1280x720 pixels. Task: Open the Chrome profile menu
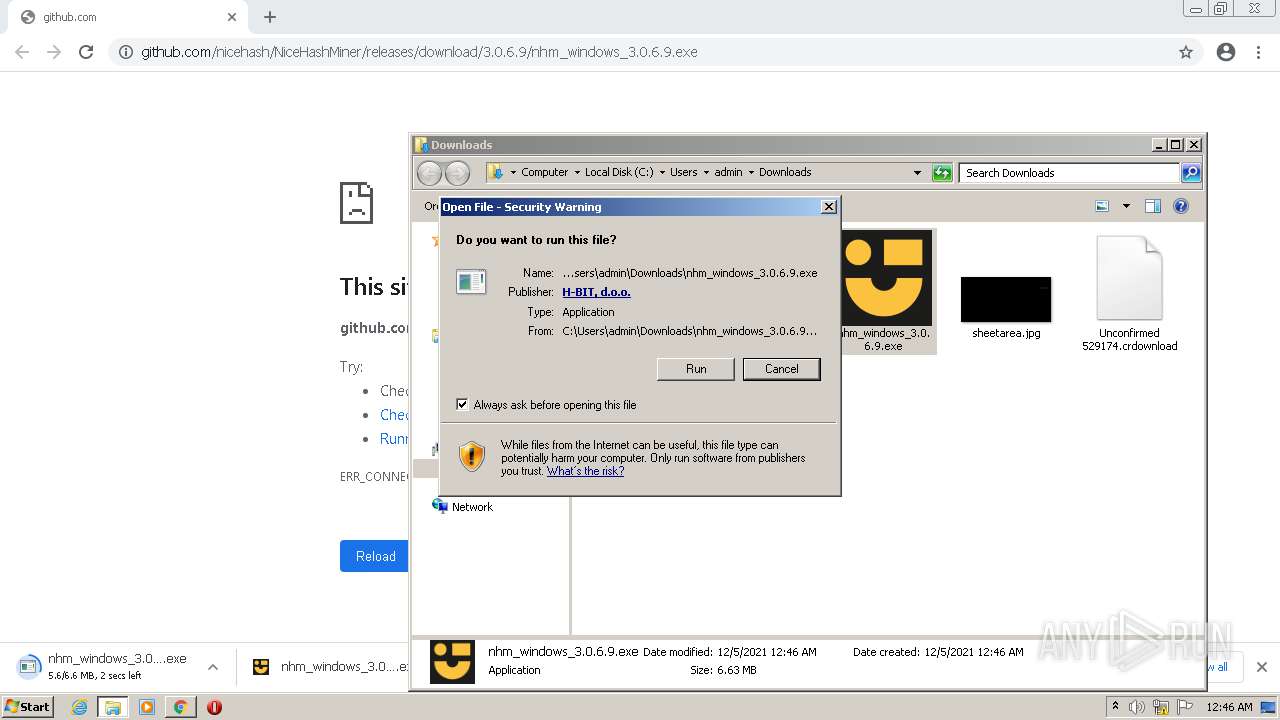1226,52
